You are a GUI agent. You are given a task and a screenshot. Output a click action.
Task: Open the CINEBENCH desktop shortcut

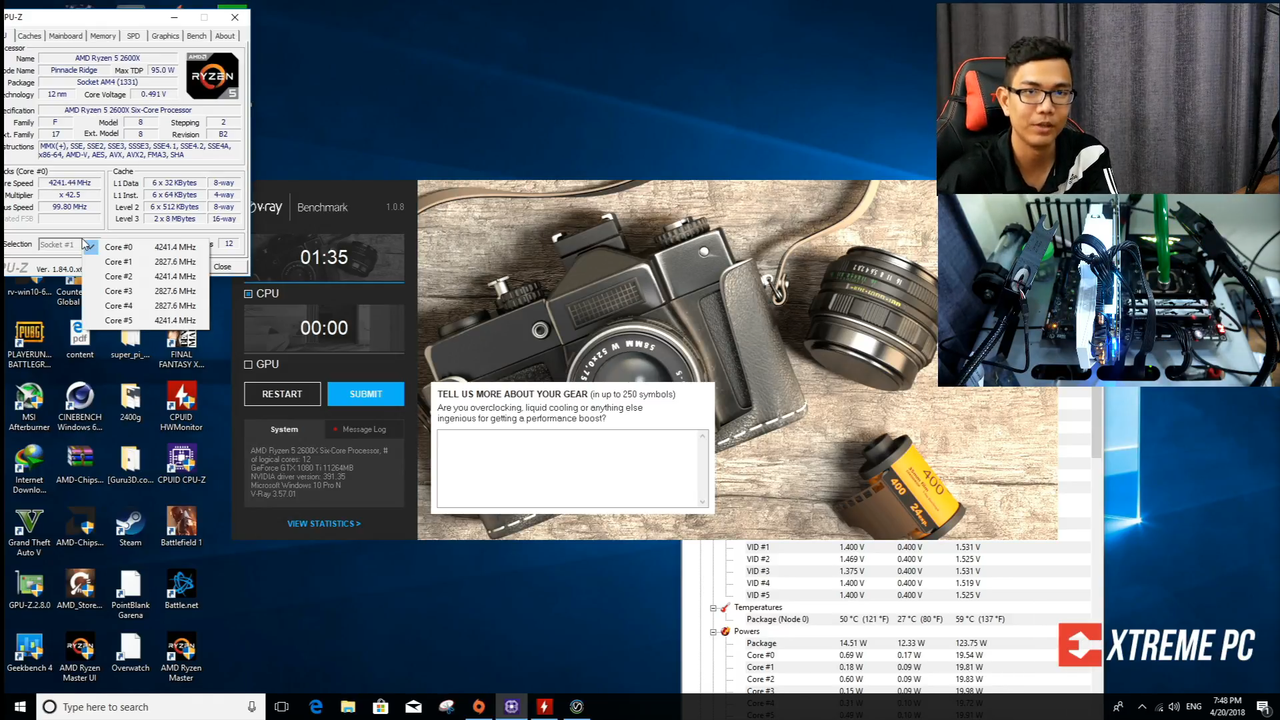[80, 406]
